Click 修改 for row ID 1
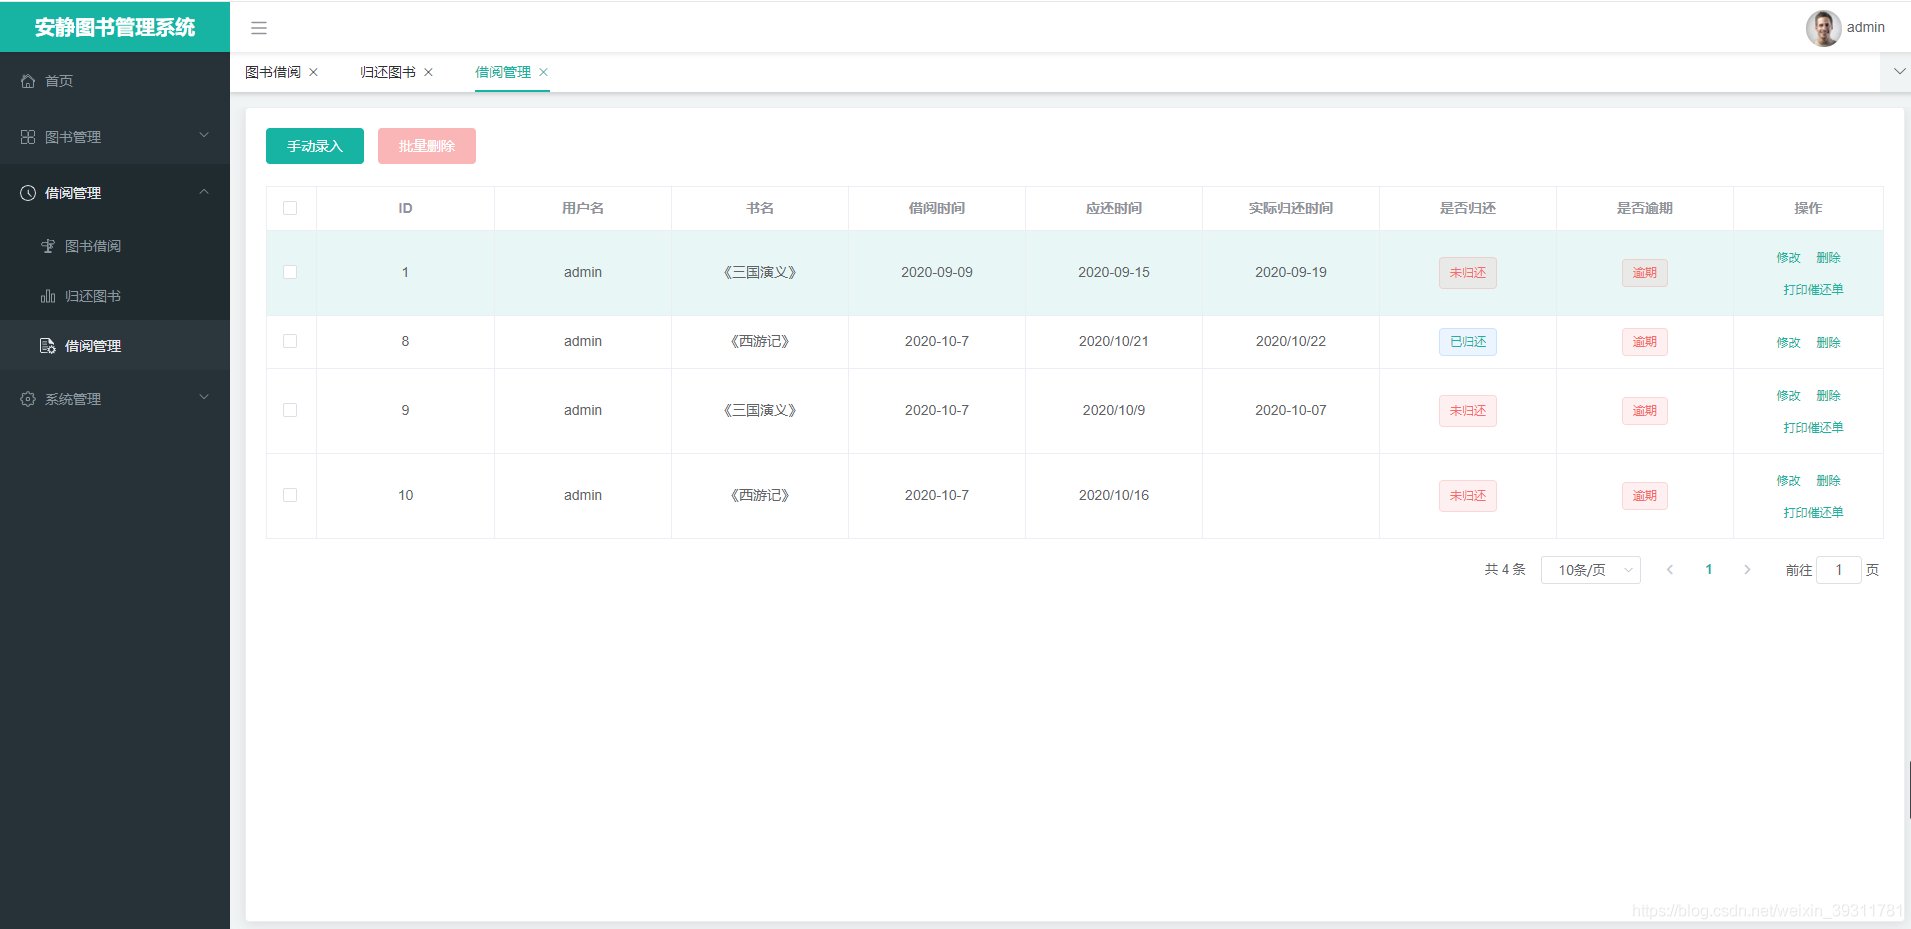This screenshot has height=929, width=1911. pos(1789,258)
